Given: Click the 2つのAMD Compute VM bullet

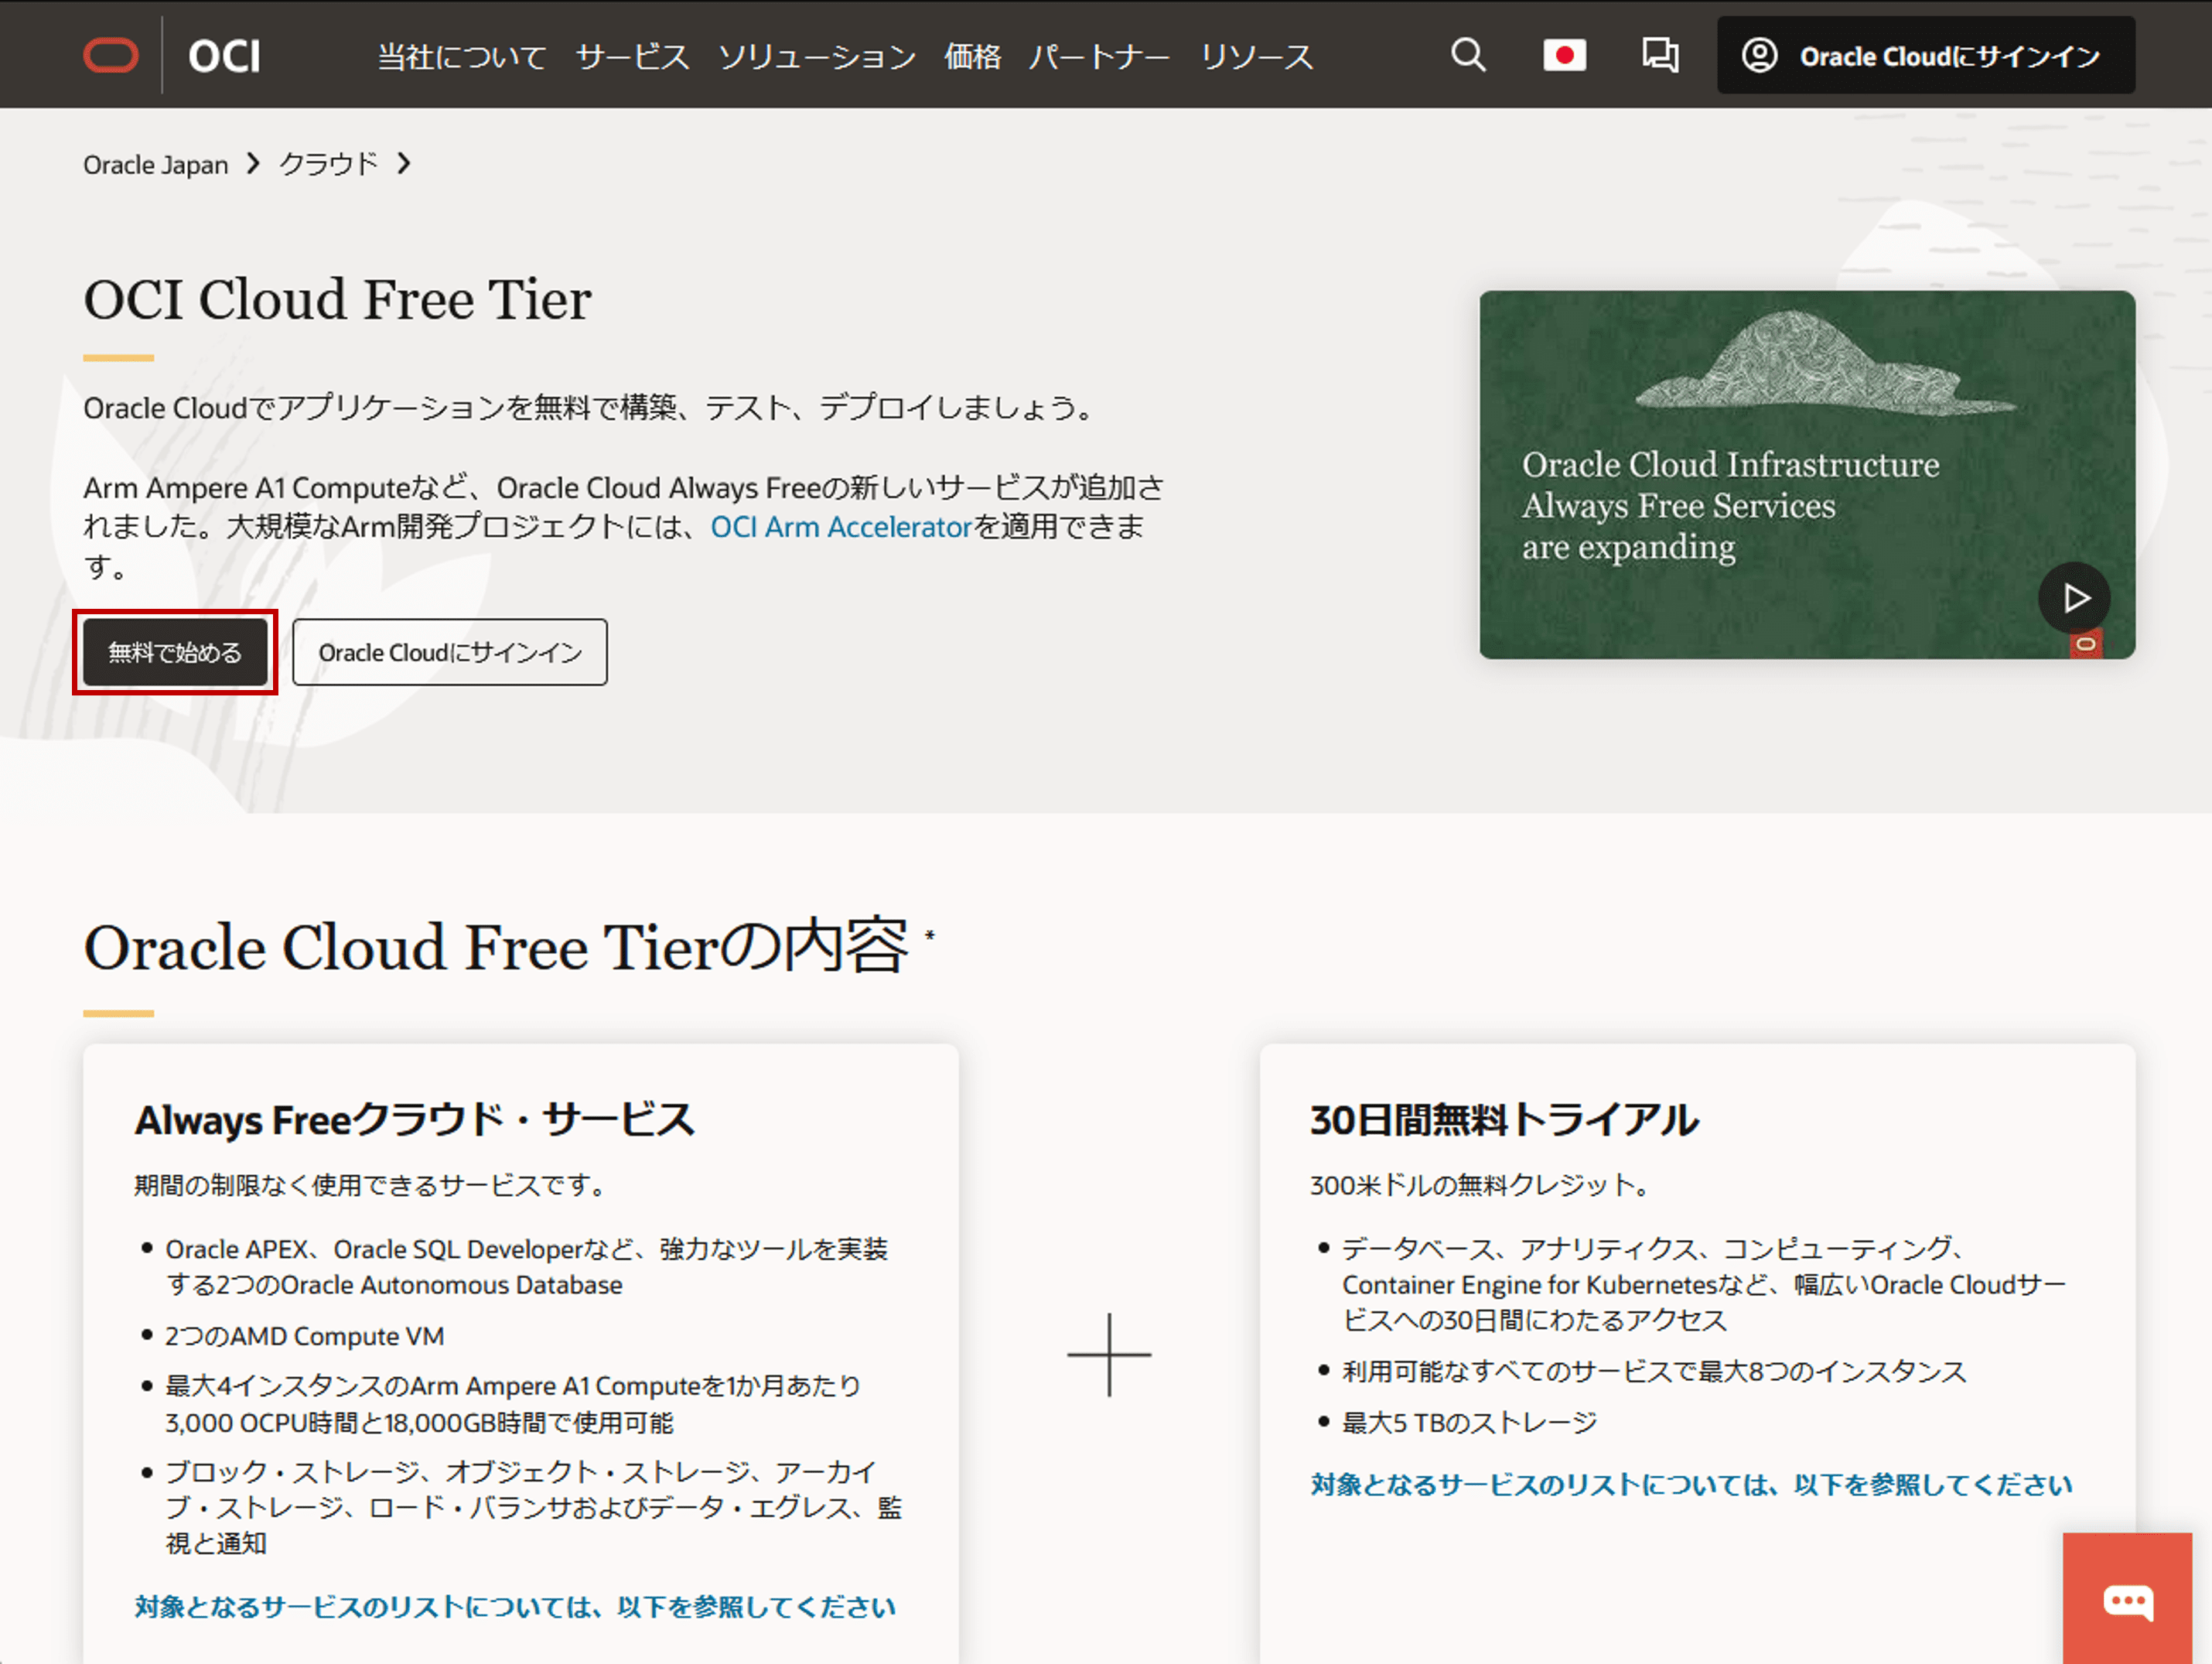Looking at the screenshot, I should click(305, 1336).
